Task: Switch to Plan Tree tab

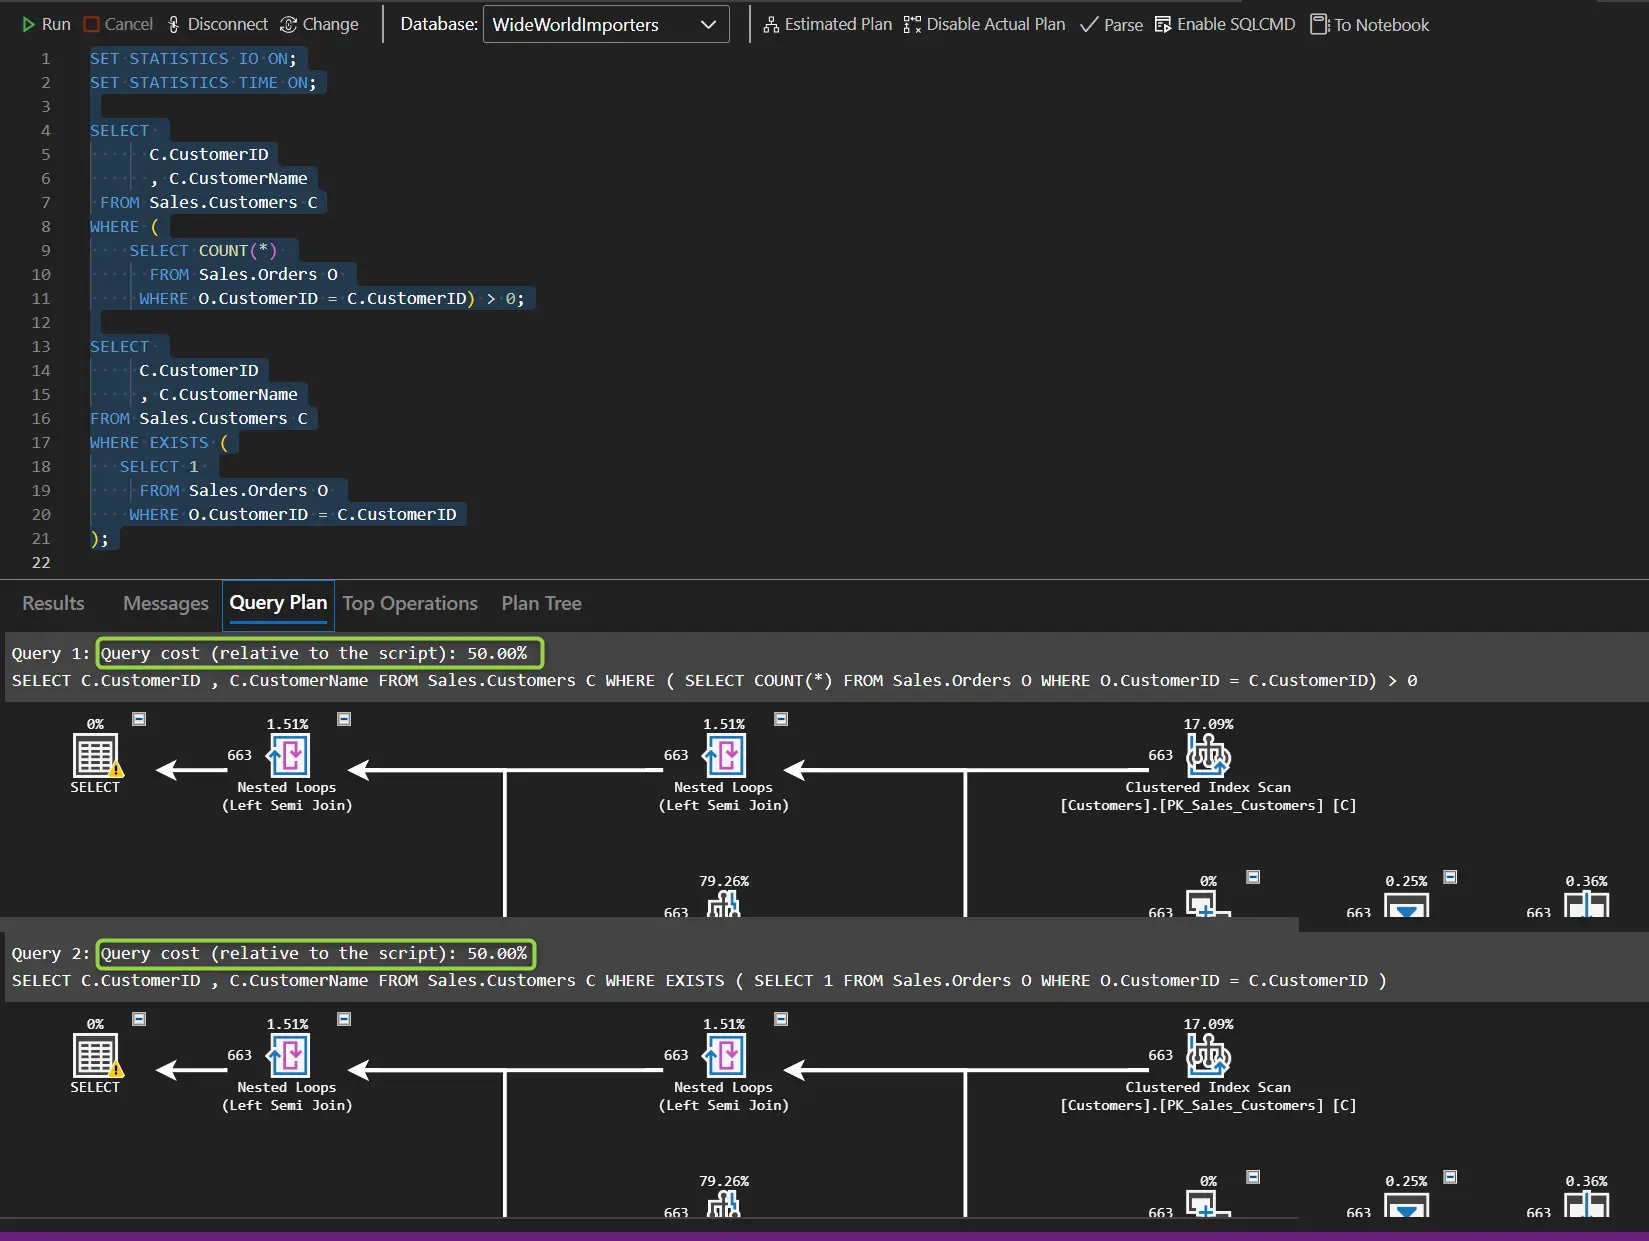Action: coord(541,603)
